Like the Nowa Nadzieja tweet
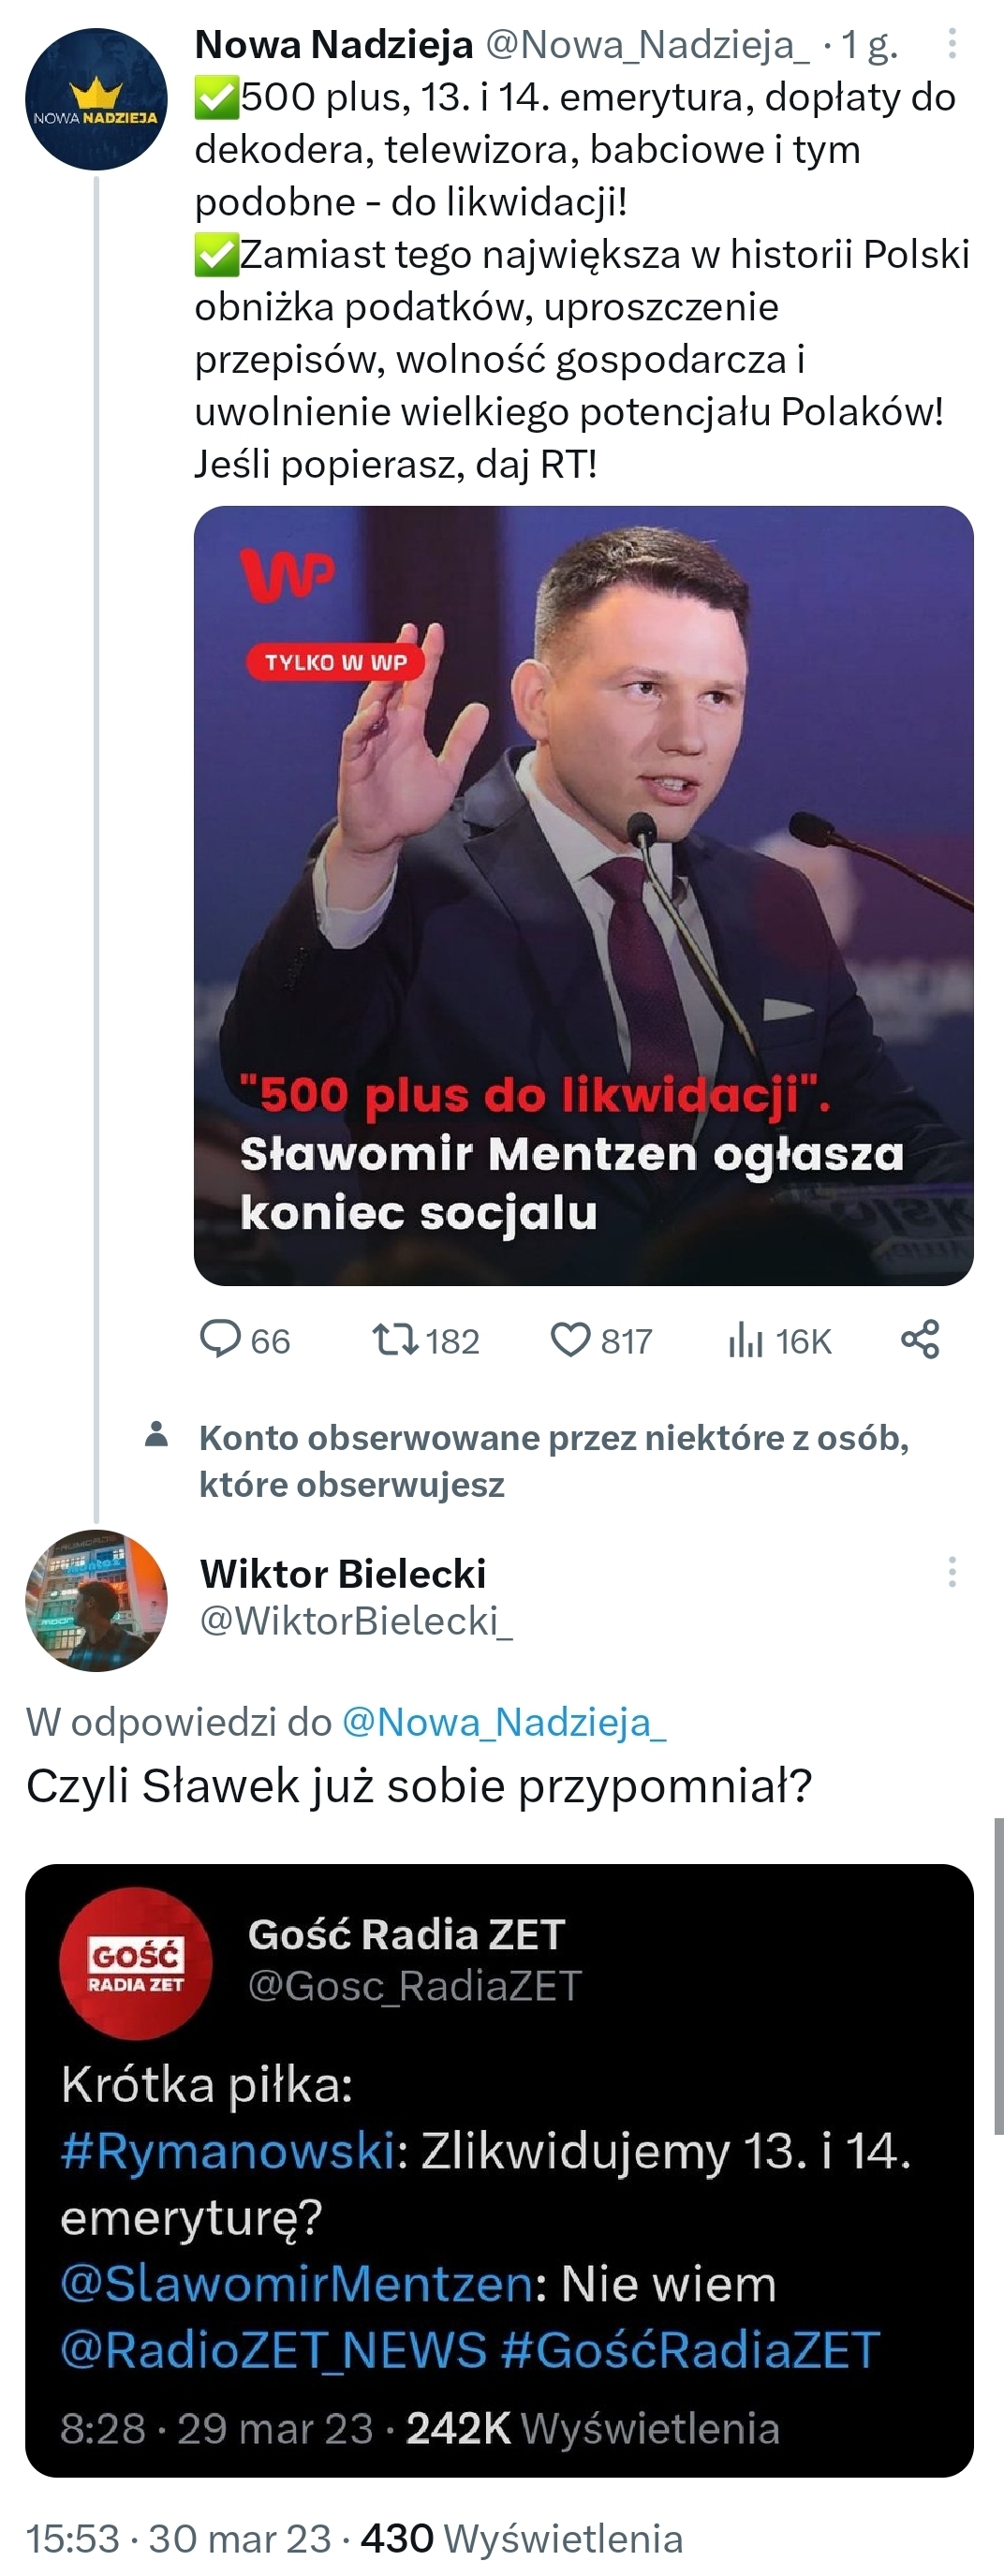 [571, 1339]
